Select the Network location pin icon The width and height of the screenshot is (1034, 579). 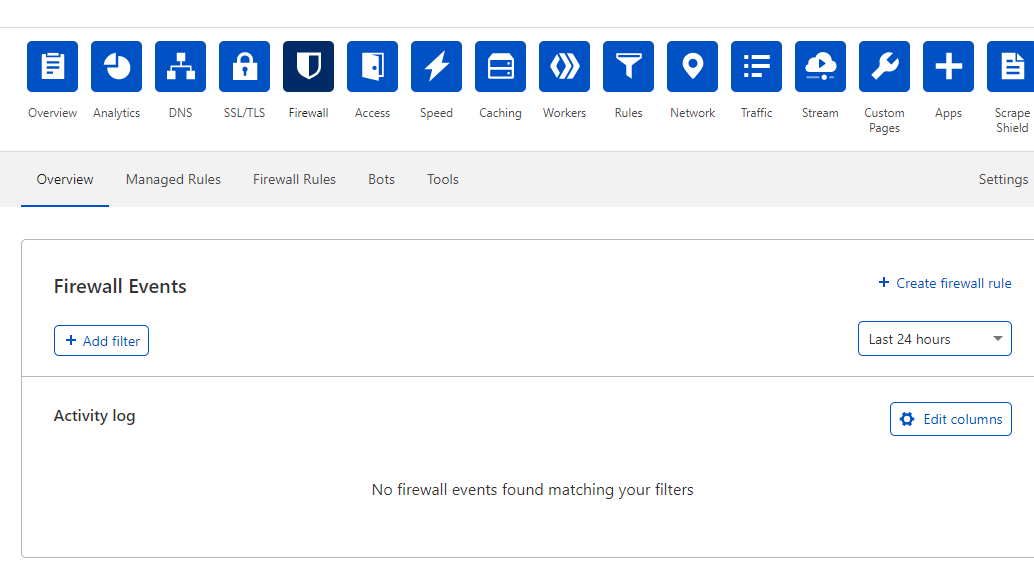click(x=692, y=67)
